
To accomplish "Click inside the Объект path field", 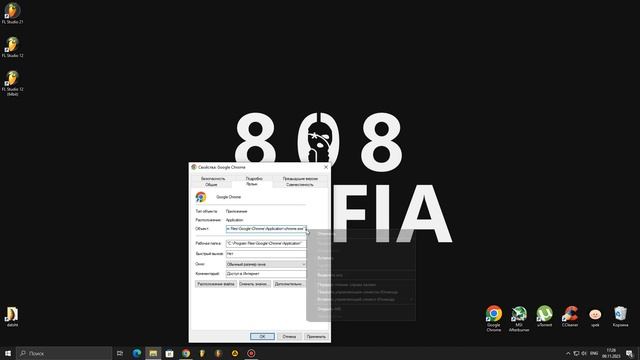I will click(266, 229).
